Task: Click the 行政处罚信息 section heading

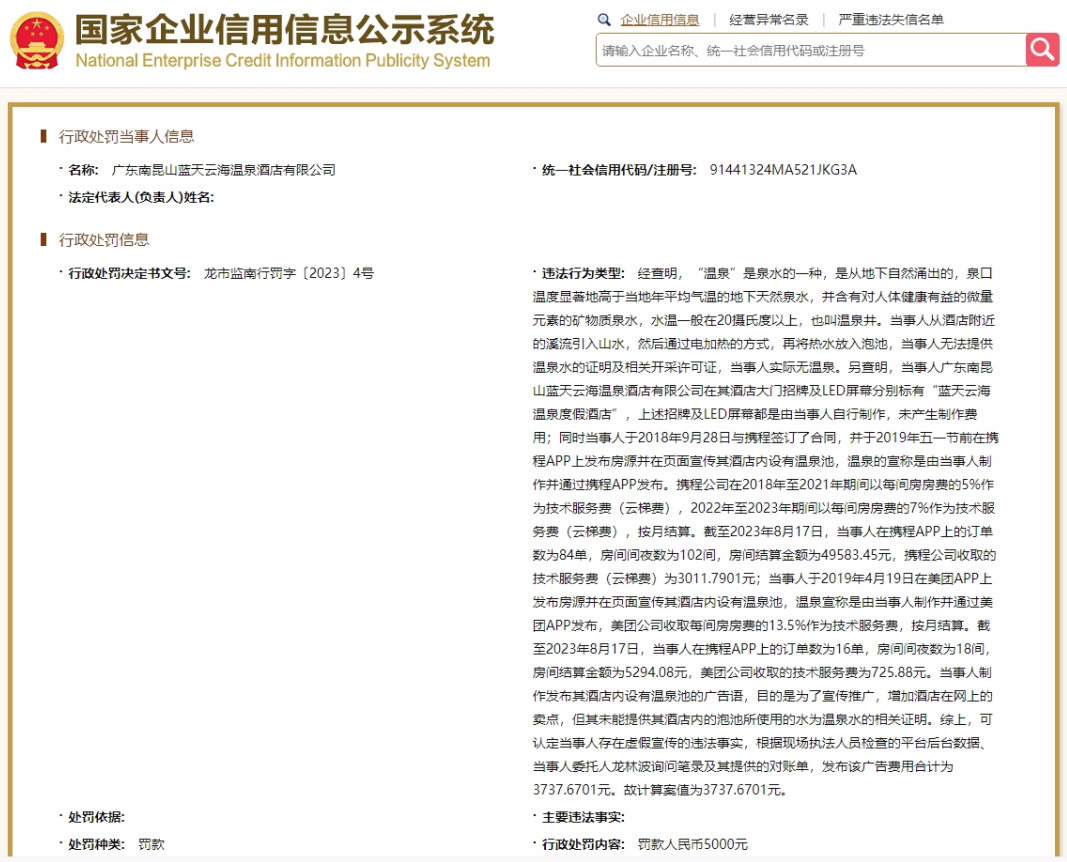Action: click(x=104, y=240)
